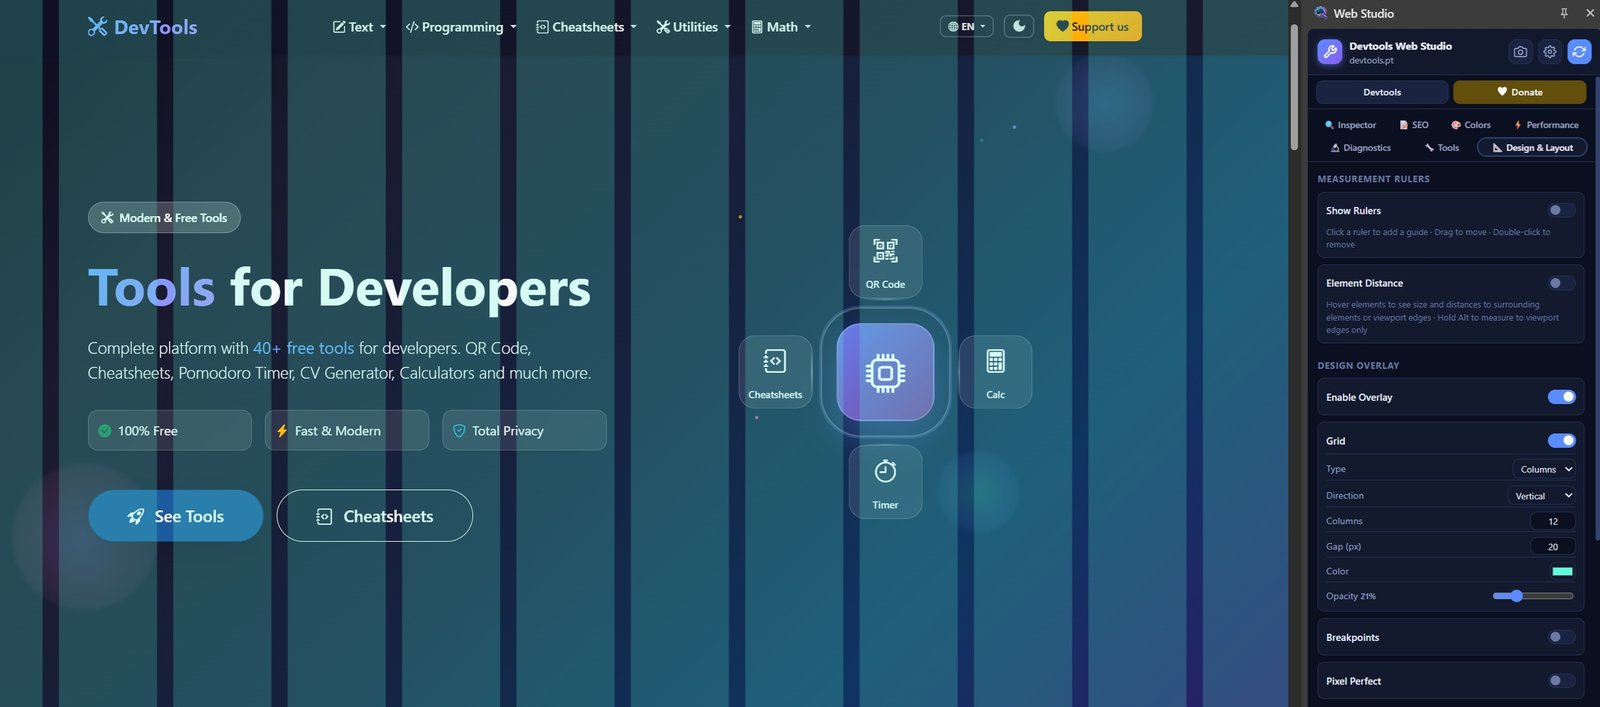The height and width of the screenshot is (707, 1600).
Task: Click the "40+ free tools" highlighted text
Action: tap(303, 348)
